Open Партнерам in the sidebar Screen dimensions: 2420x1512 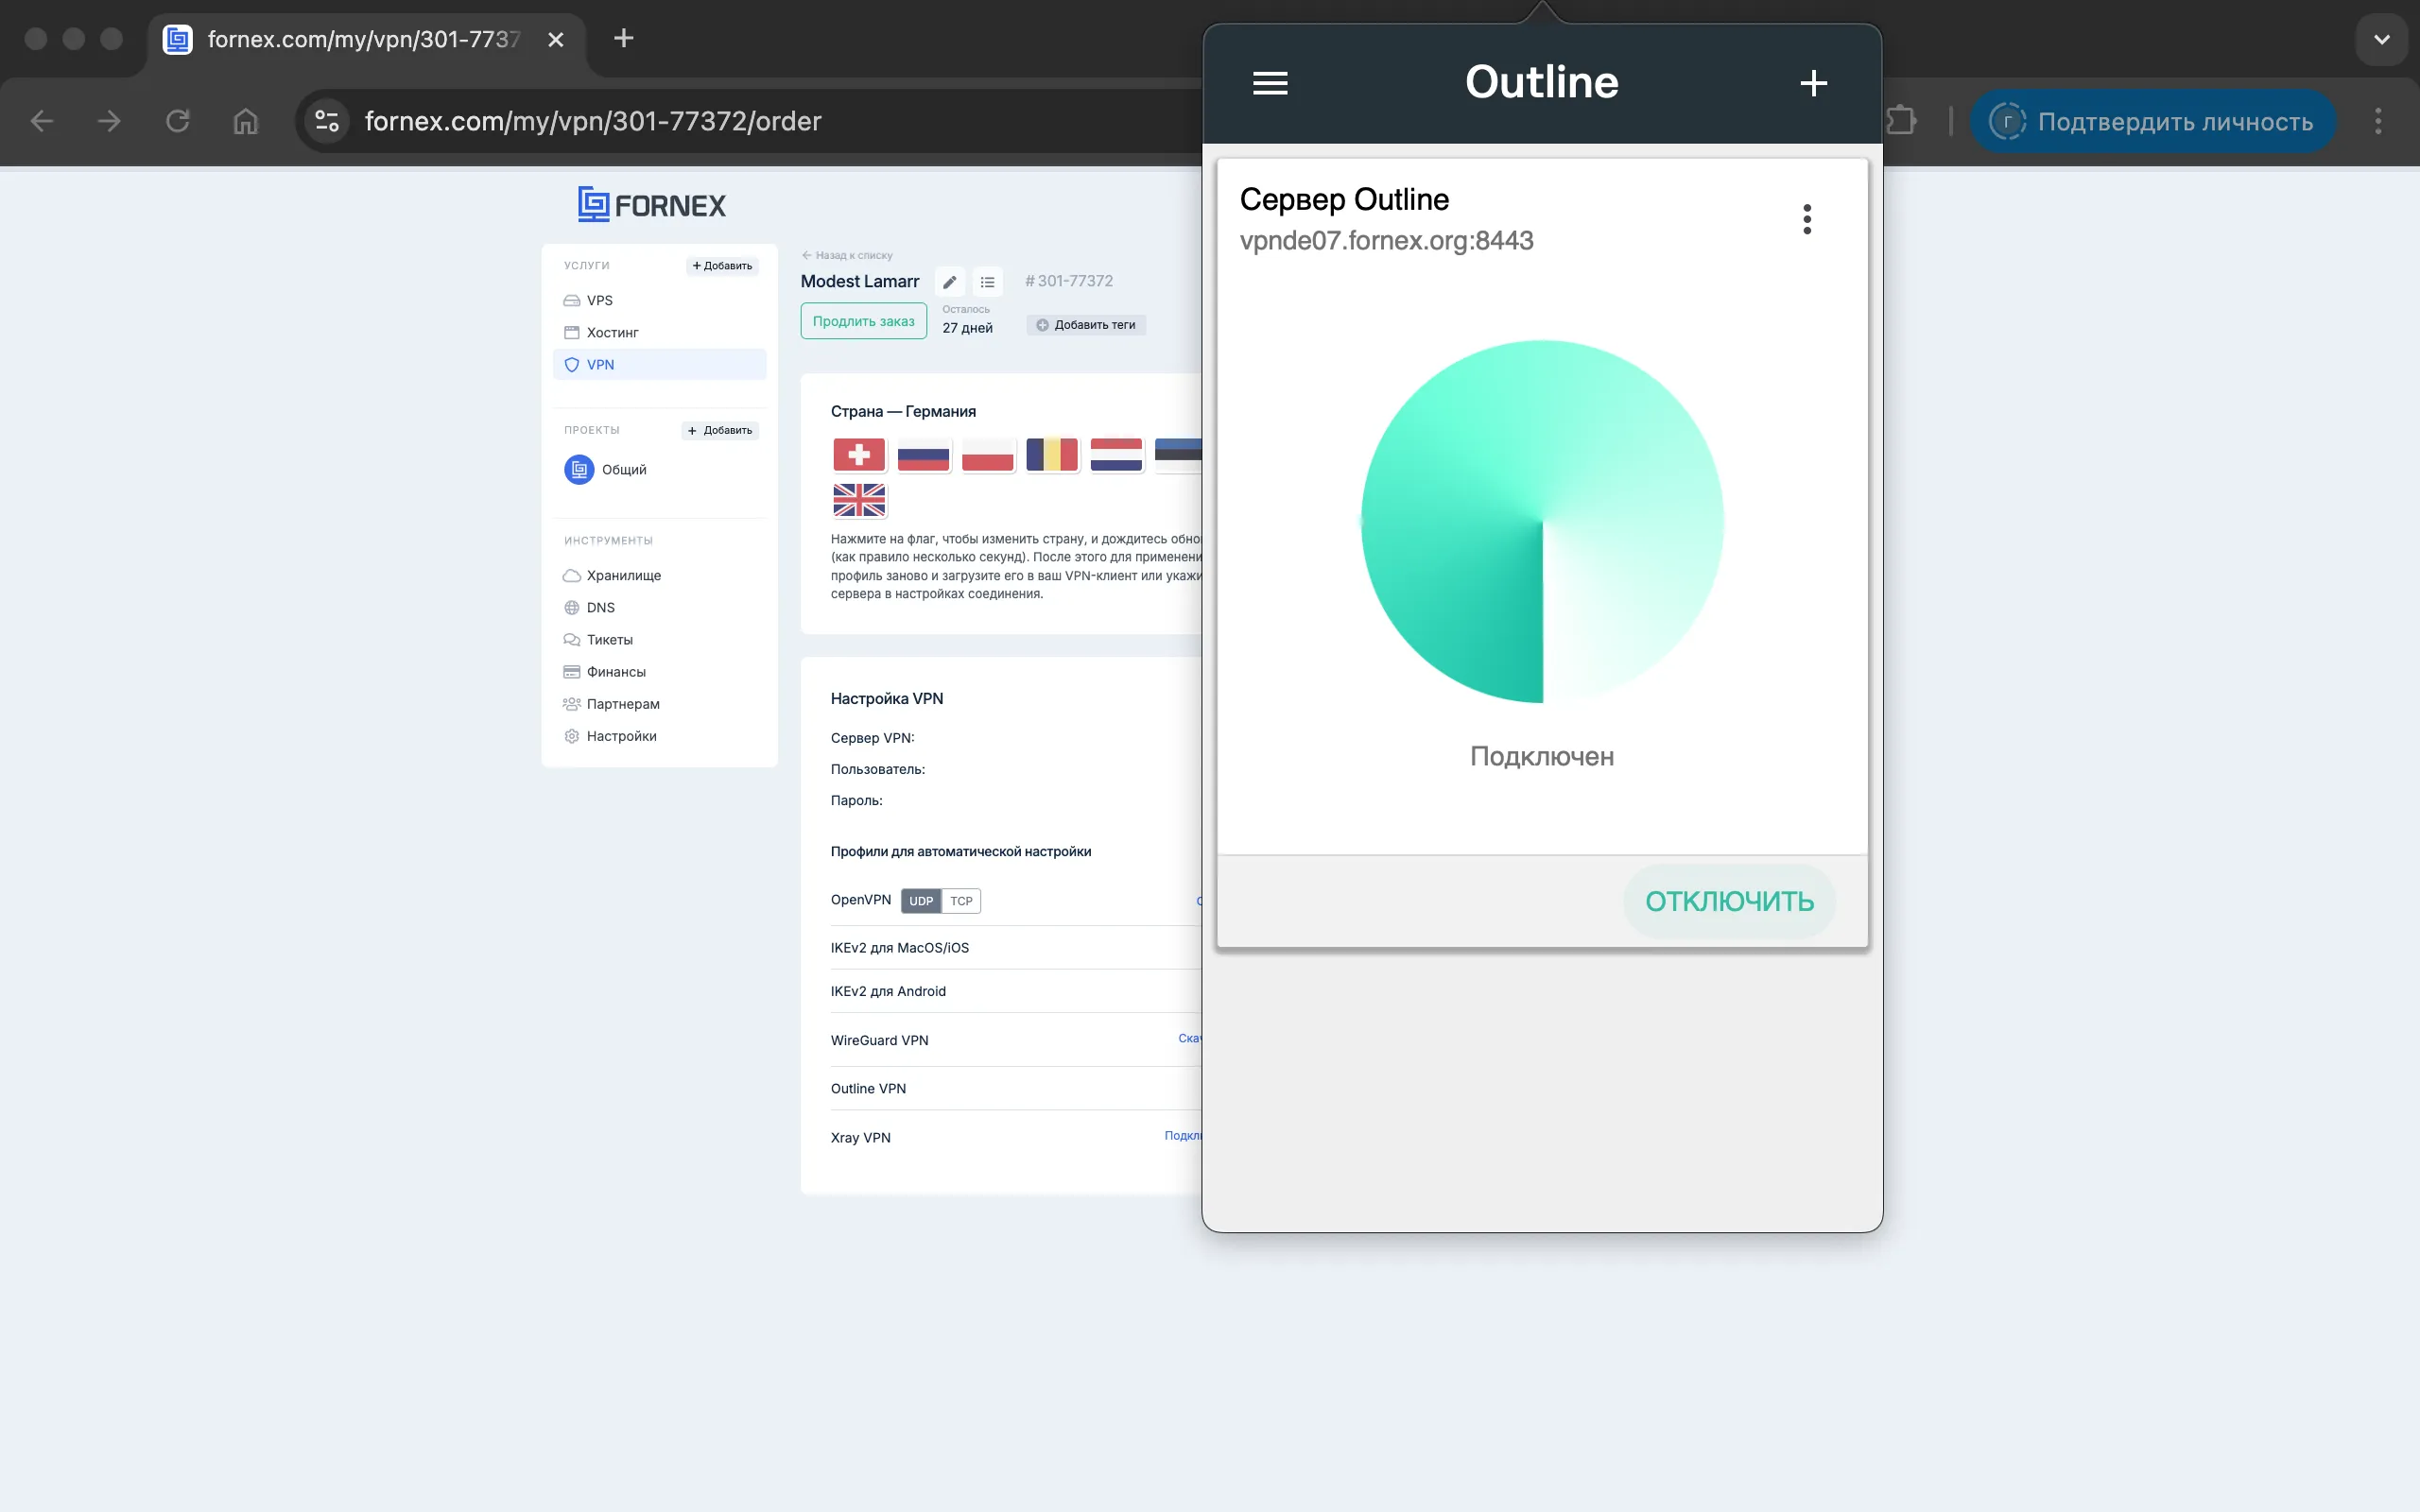point(623,703)
